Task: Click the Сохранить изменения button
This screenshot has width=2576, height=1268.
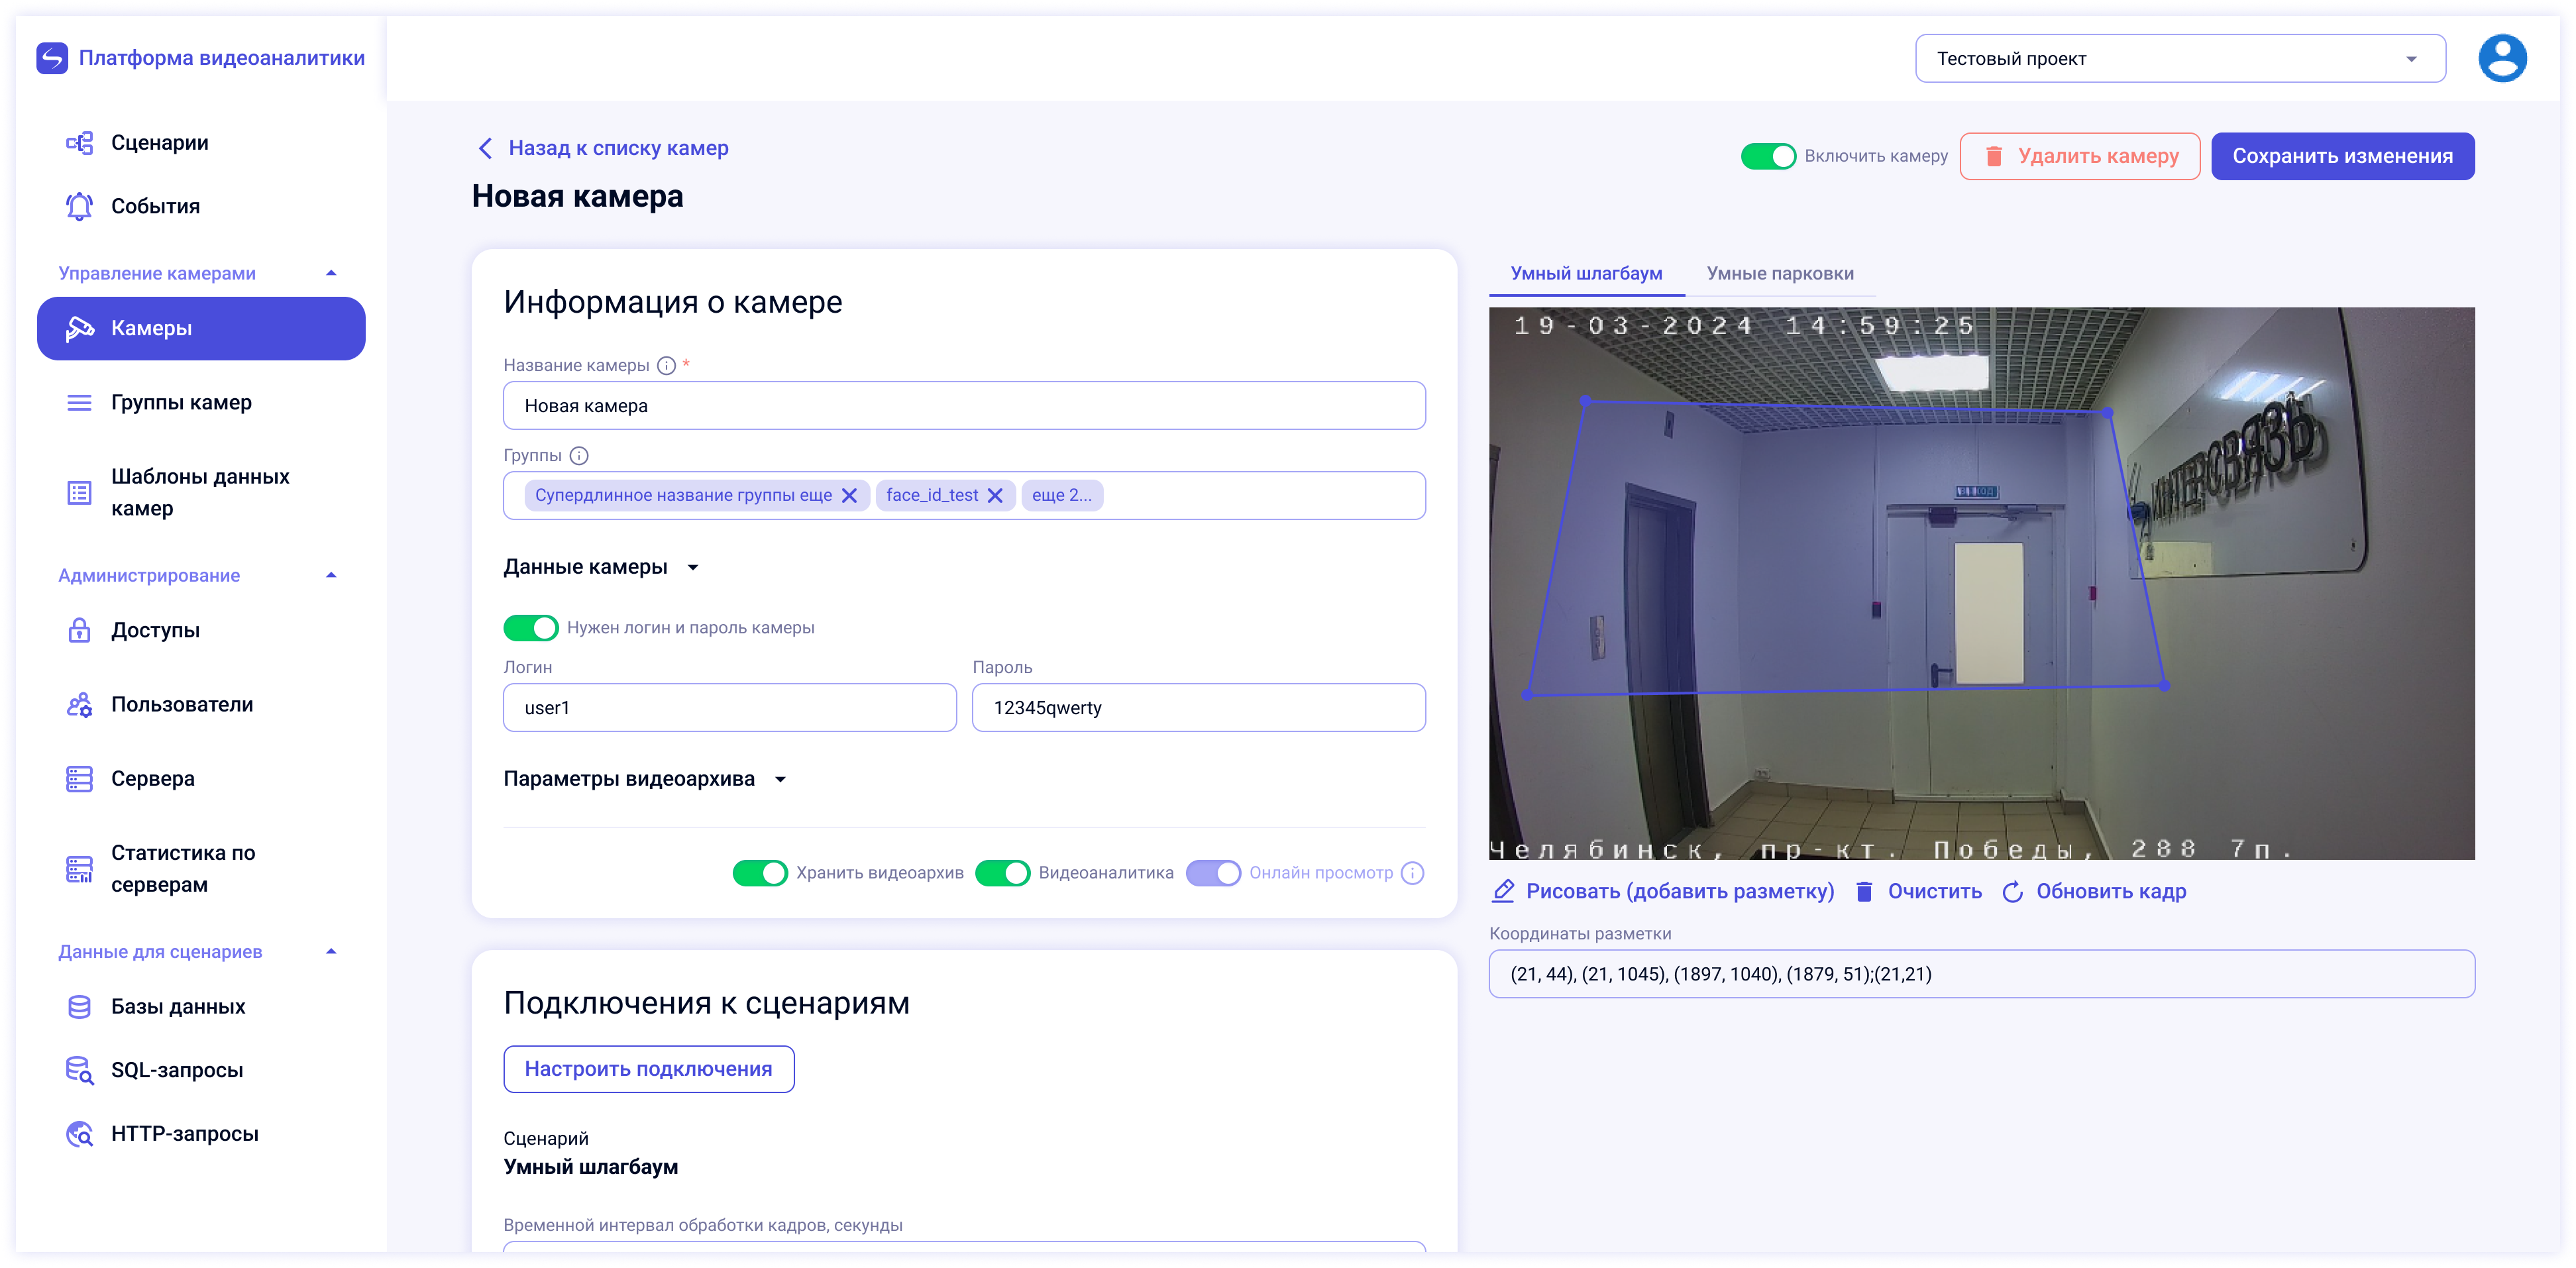Action: point(2342,156)
